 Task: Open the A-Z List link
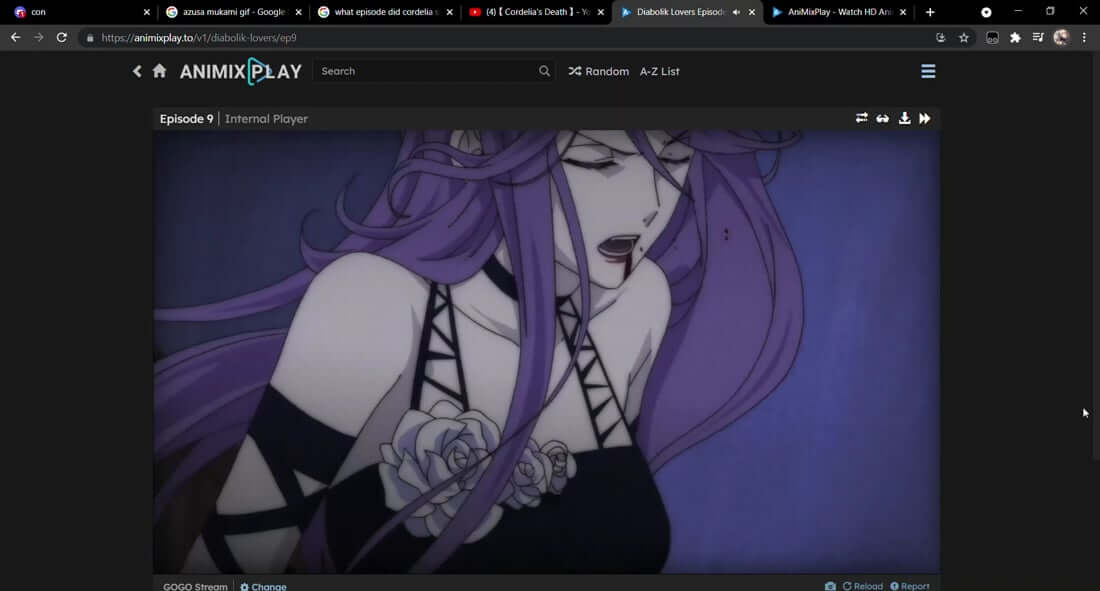pos(660,71)
